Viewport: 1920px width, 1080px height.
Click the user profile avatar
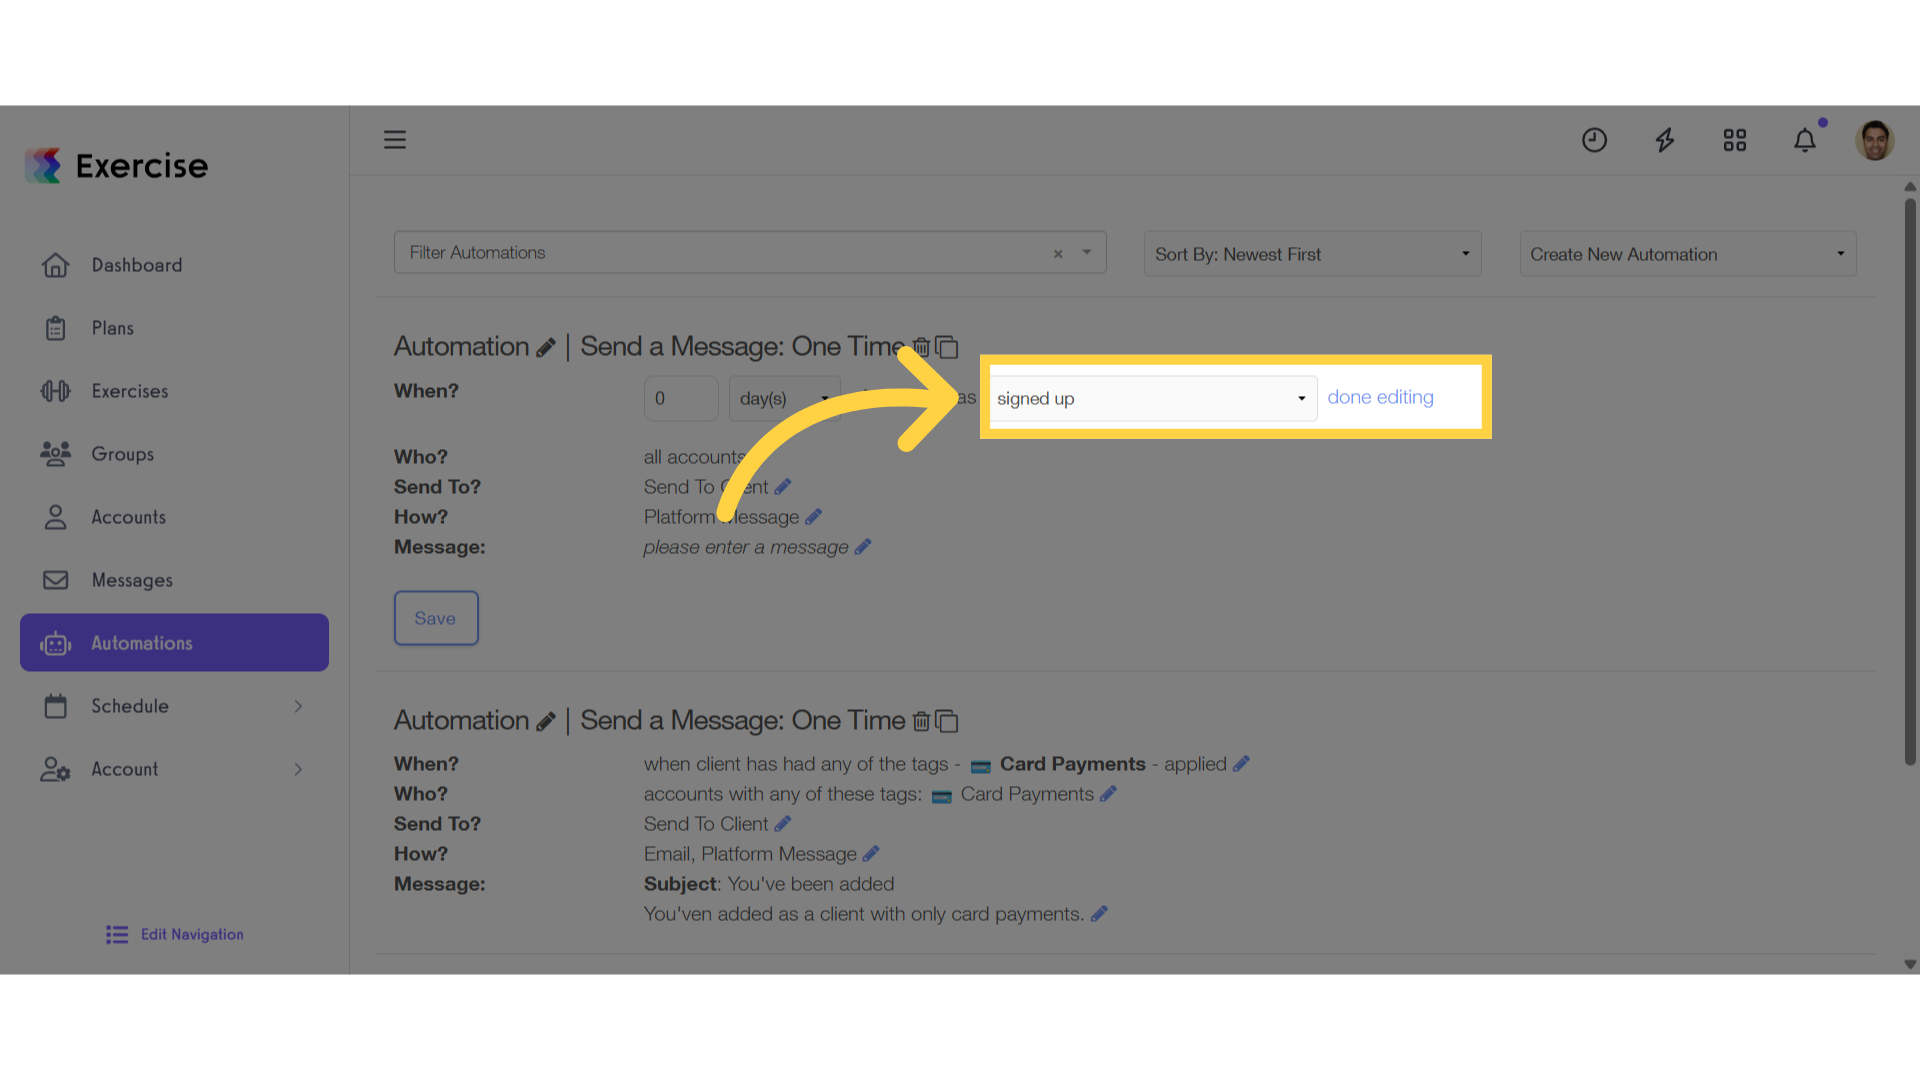1875,140
